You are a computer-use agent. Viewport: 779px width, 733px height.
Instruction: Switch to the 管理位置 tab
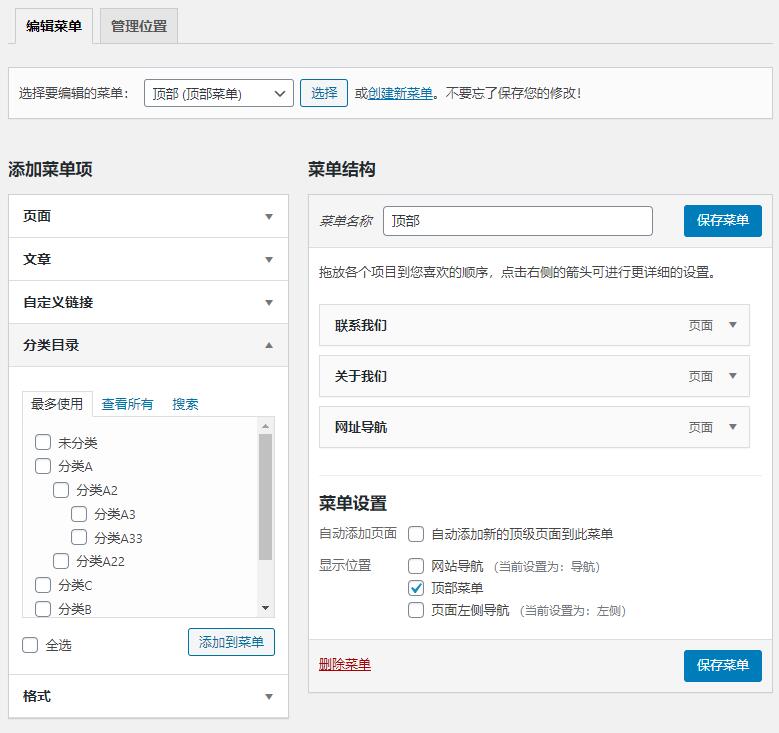click(x=139, y=26)
